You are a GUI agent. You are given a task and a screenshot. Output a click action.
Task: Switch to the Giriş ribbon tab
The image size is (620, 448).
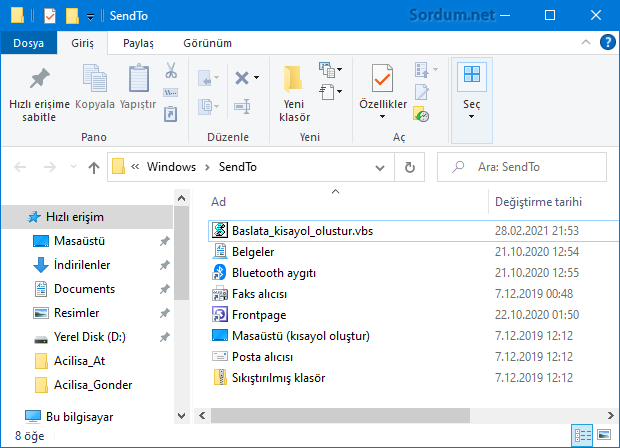pyautogui.click(x=82, y=43)
